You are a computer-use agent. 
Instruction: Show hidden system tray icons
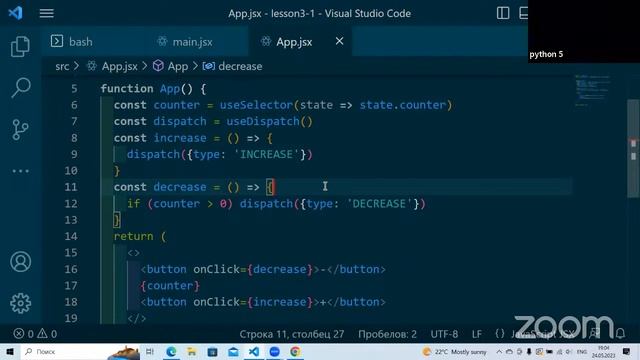pyautogui.click(x=499, y=351)
